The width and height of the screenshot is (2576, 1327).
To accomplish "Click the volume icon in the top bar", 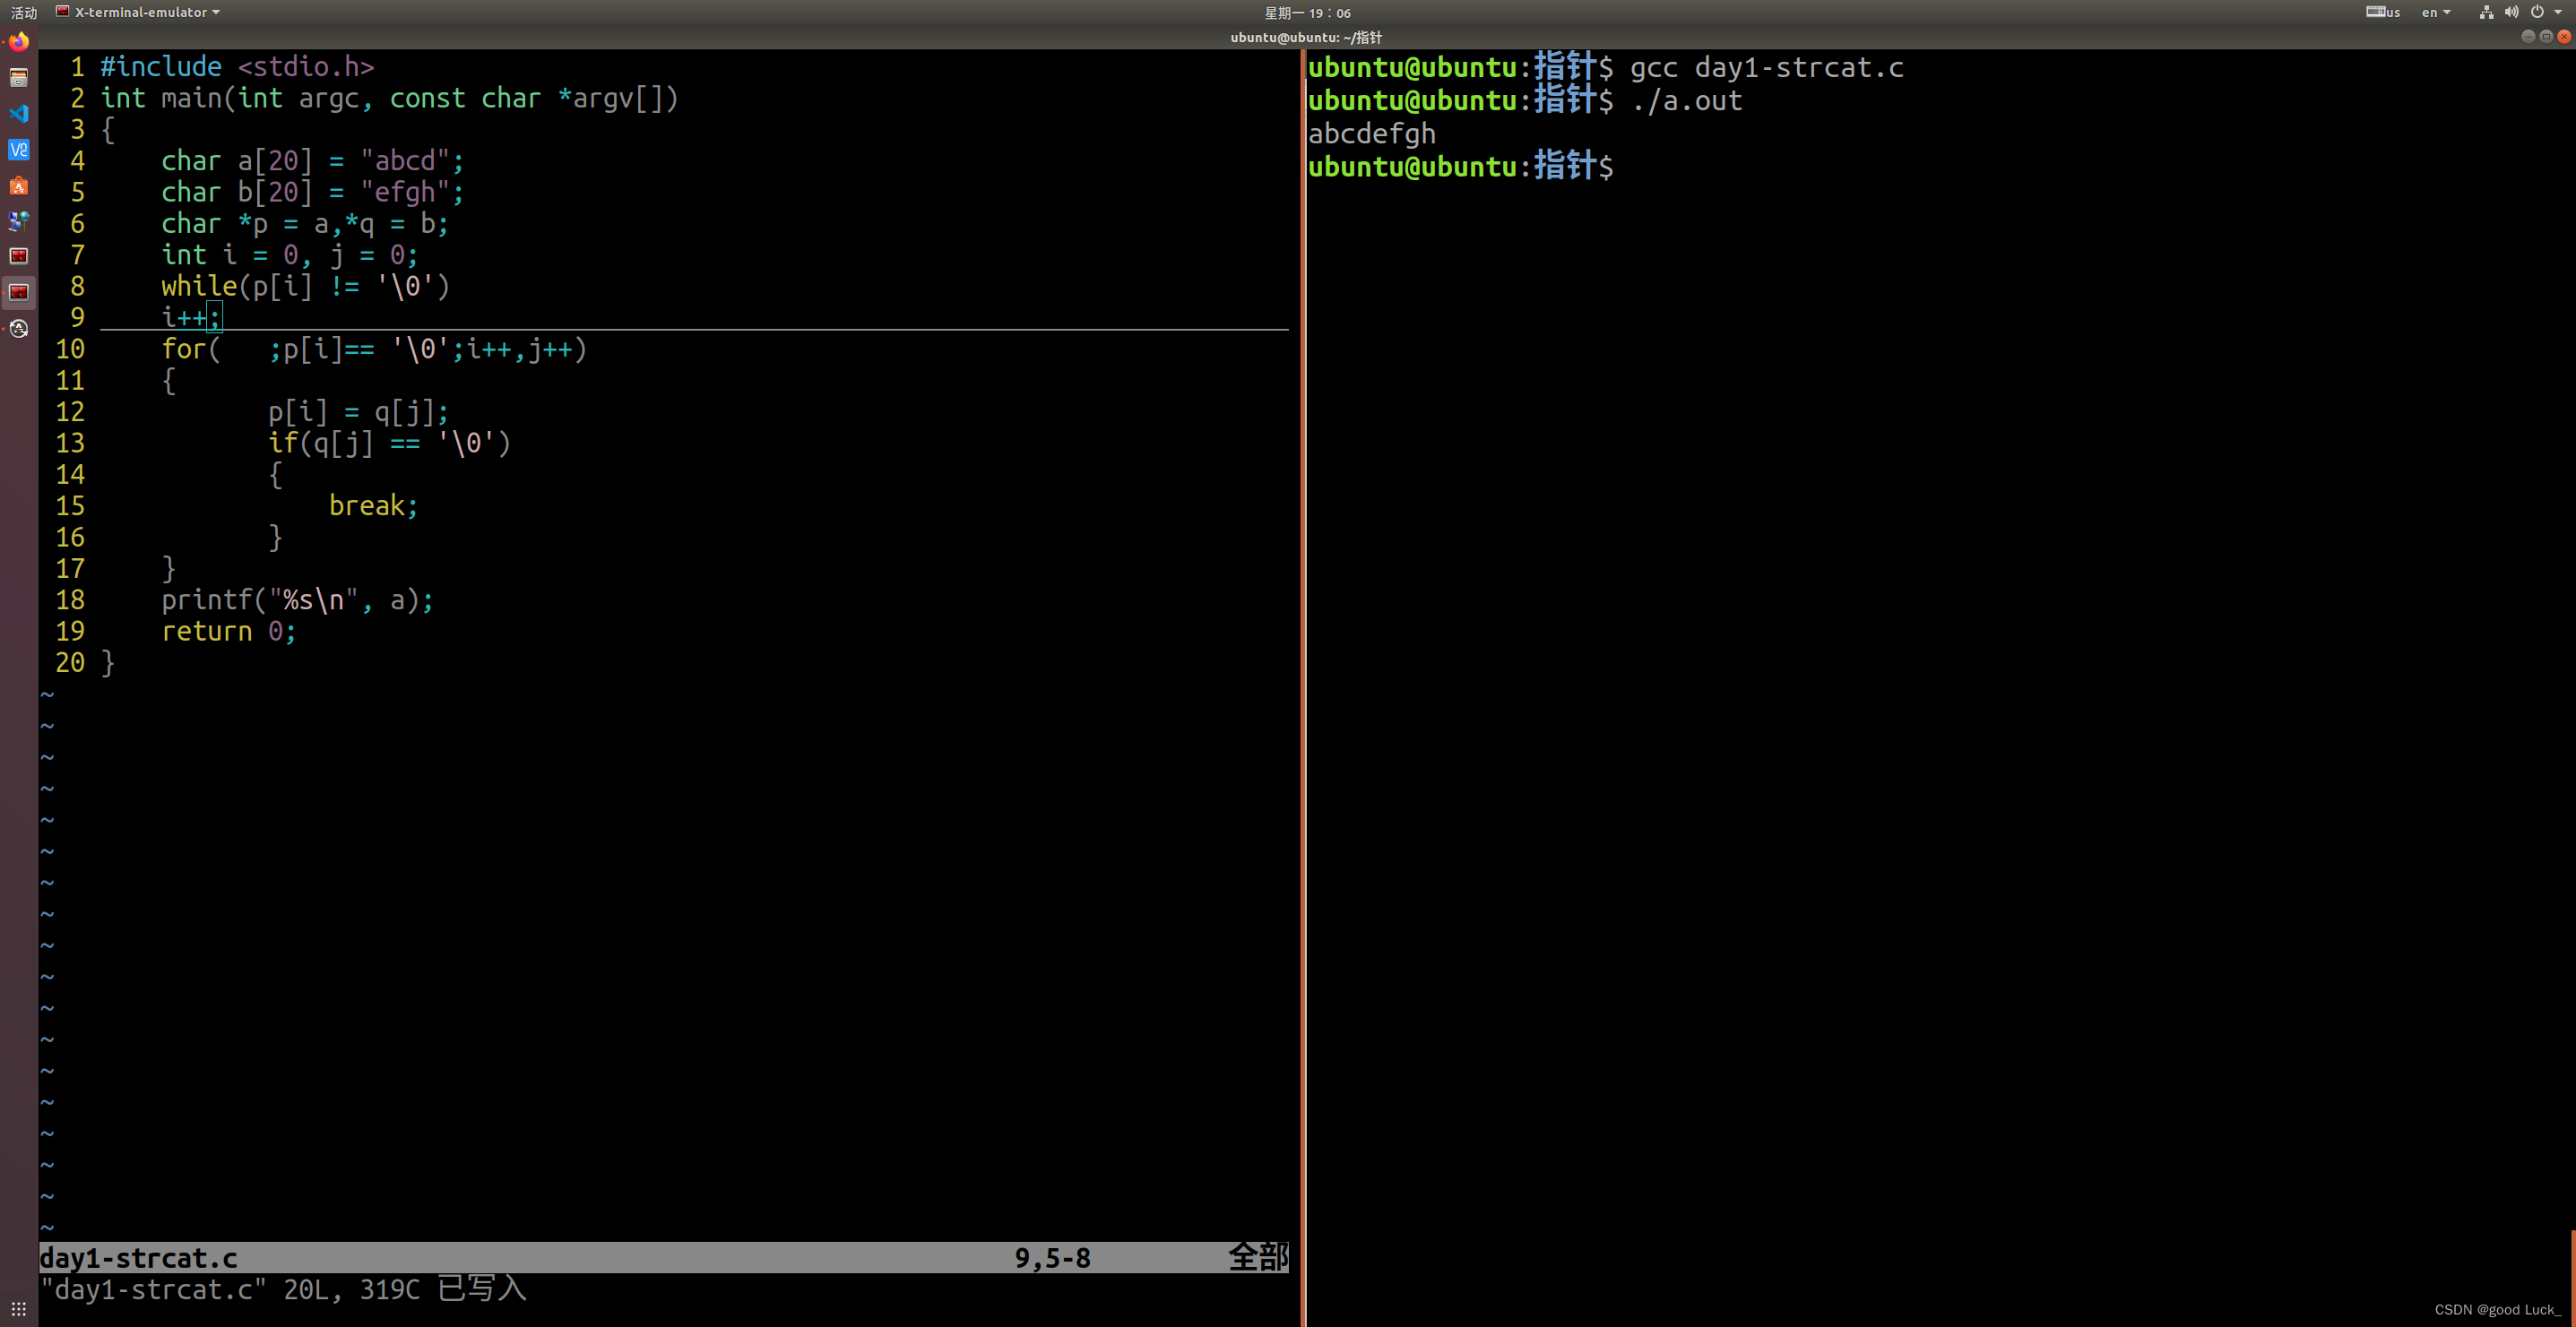I will point(2512,12).
